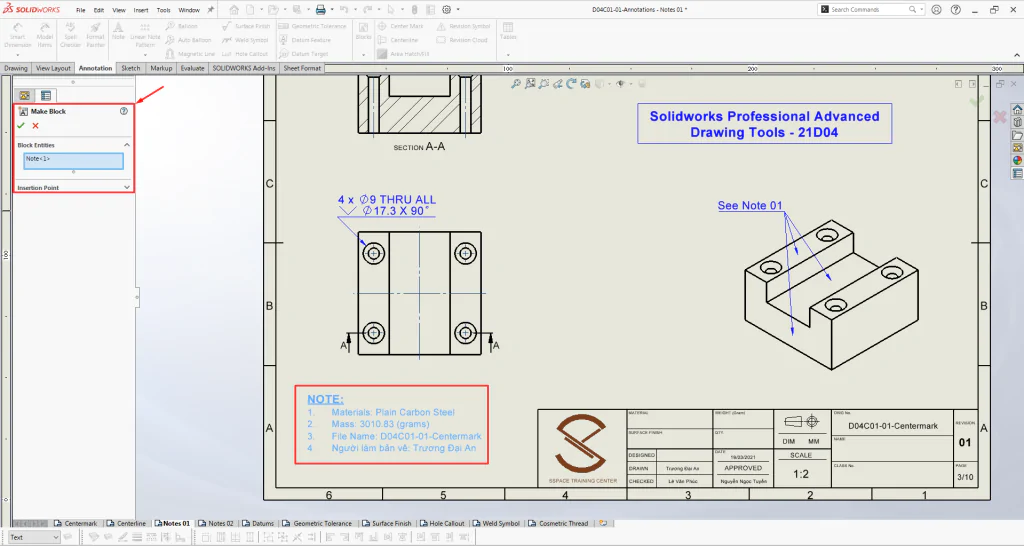The image size is (1024, 546).
Task: Open Smart Dimension dropdown arrow
Action: (x=18, y=55)
